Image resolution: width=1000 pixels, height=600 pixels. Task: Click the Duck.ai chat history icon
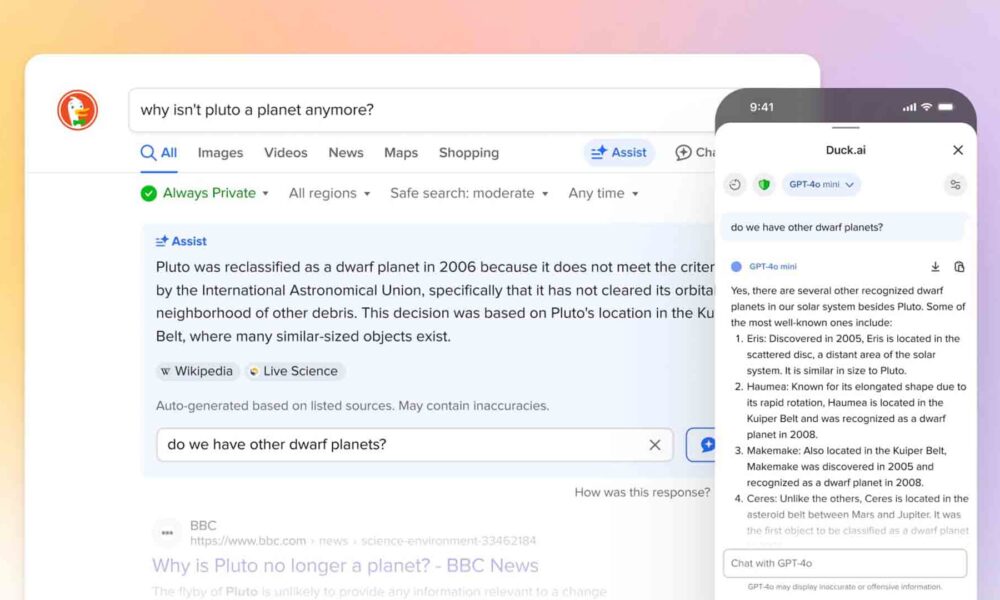point(735,185)
